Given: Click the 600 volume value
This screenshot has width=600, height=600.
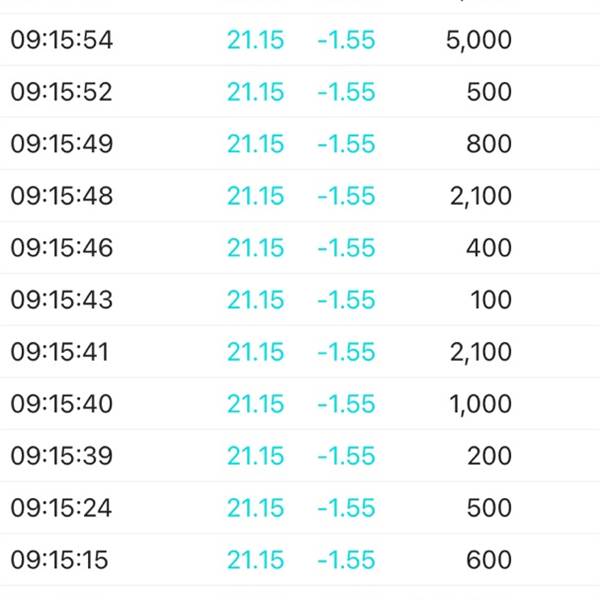Looking at the screenshot, I should coord(489,560).
